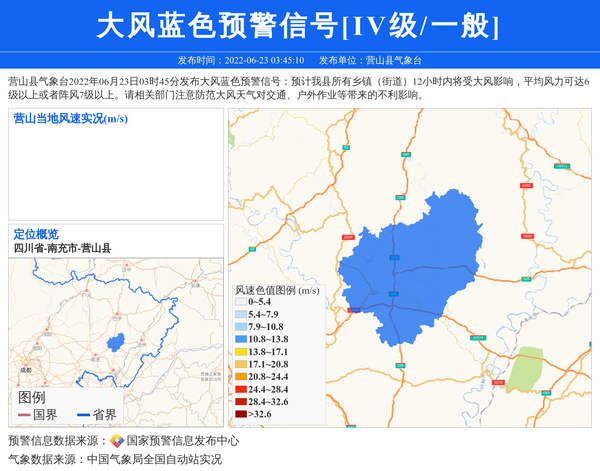
Task: Click the National Early Warning Center logo icon
Action: click(117, 440)
